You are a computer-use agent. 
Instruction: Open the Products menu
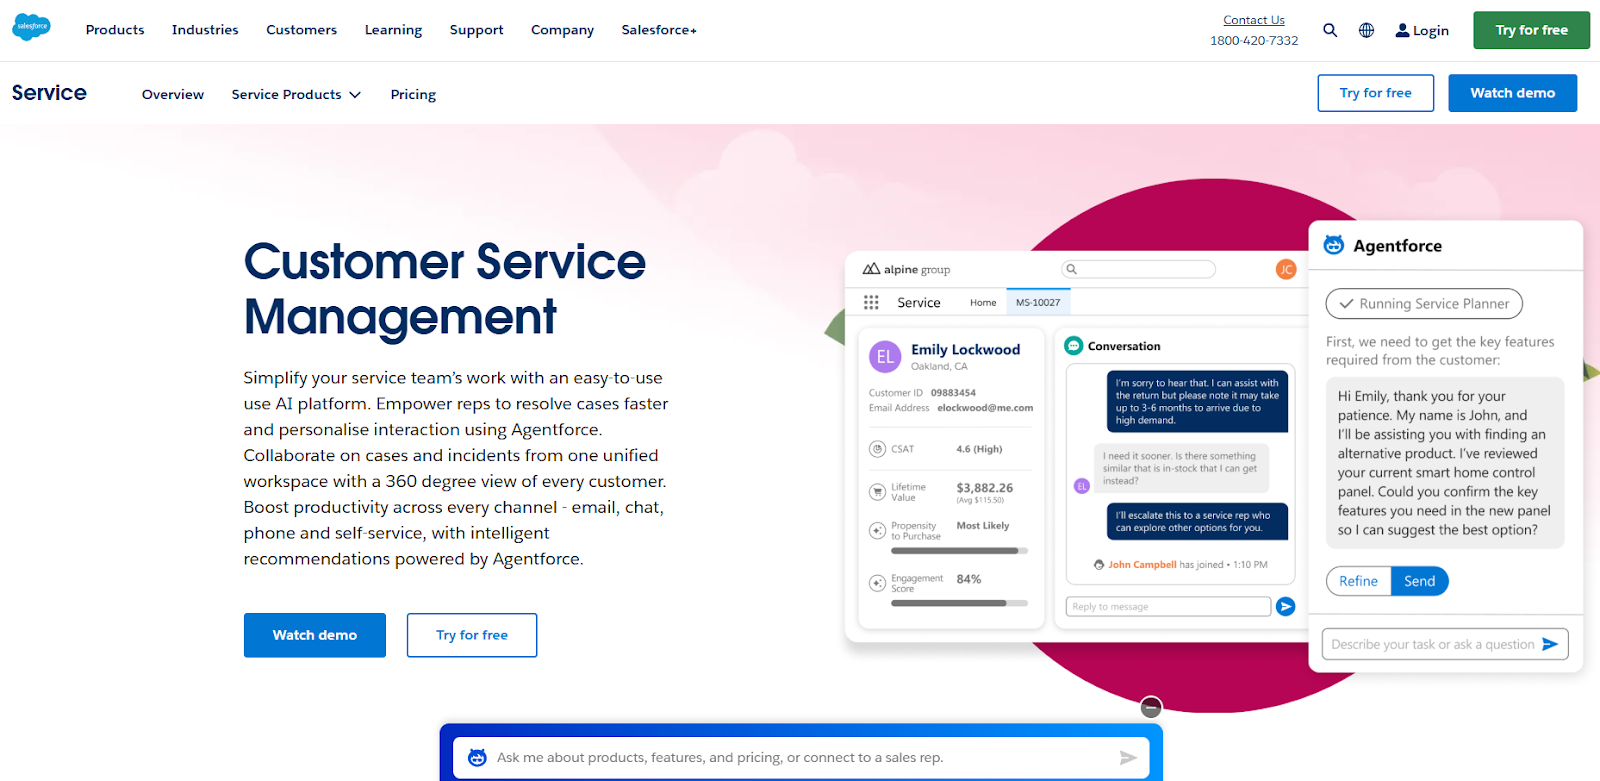(115, 30)
